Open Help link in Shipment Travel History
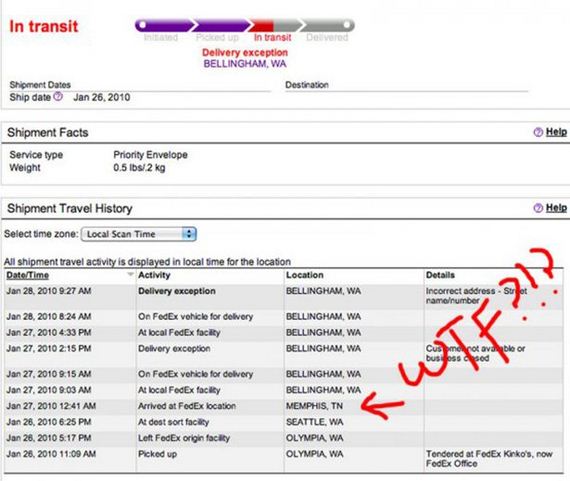570x481 pixels. tap(556, 208)
